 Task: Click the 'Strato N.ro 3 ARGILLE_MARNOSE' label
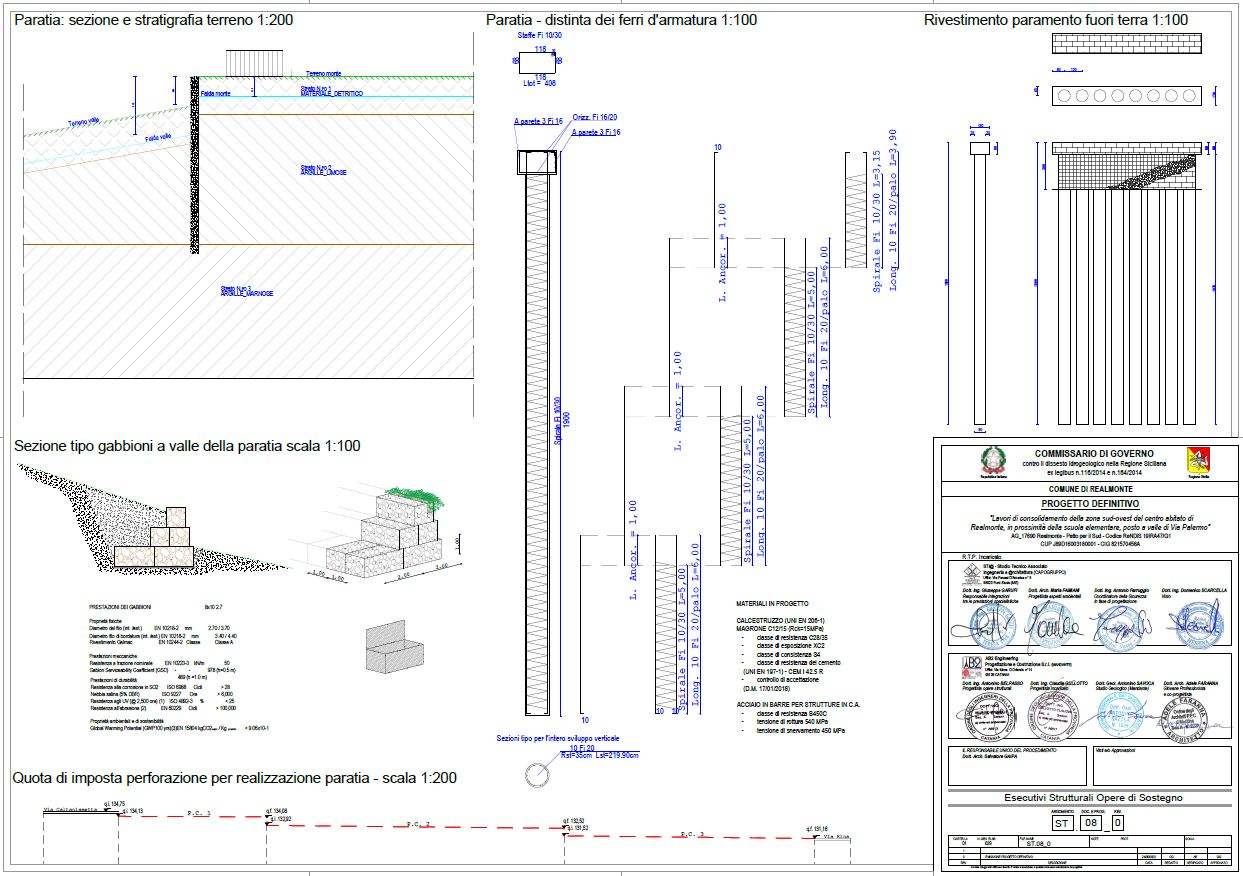[x=247, y=291]
